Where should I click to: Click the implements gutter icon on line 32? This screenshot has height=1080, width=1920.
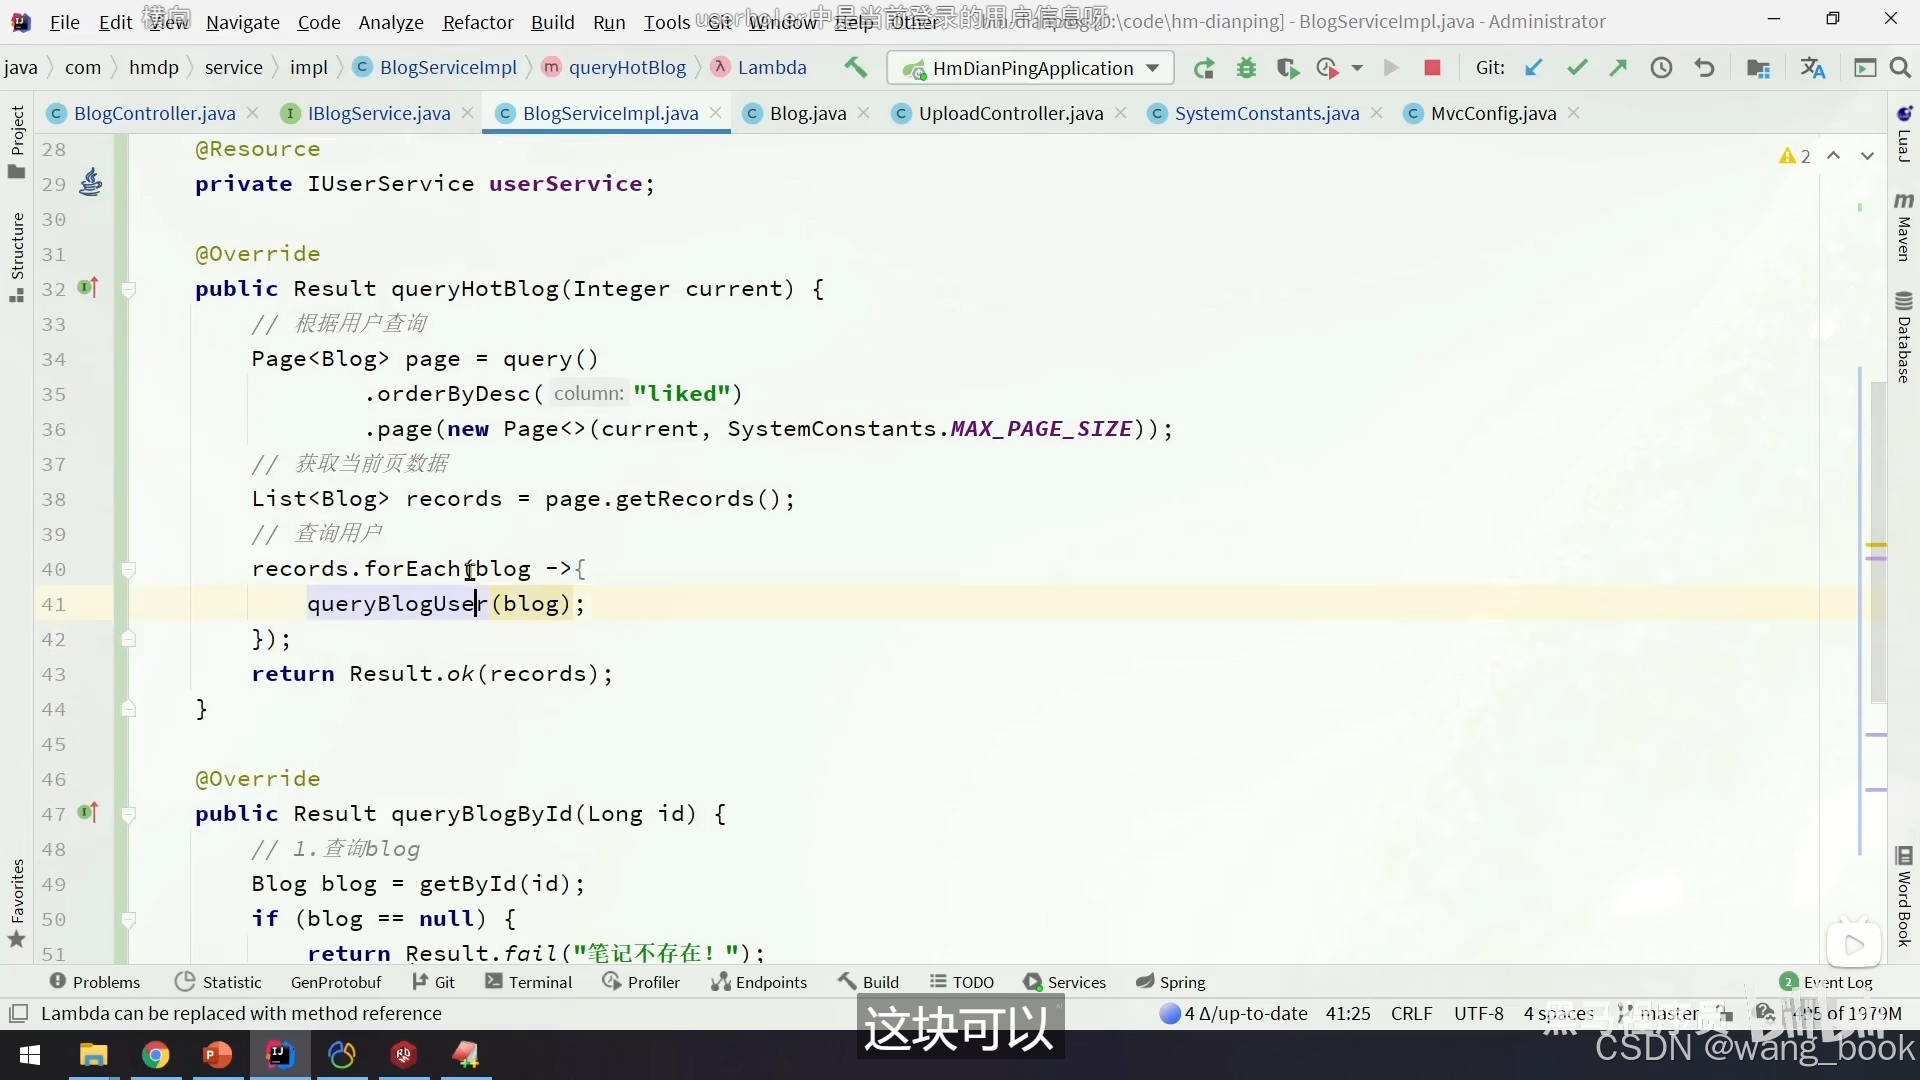point(88,288)
